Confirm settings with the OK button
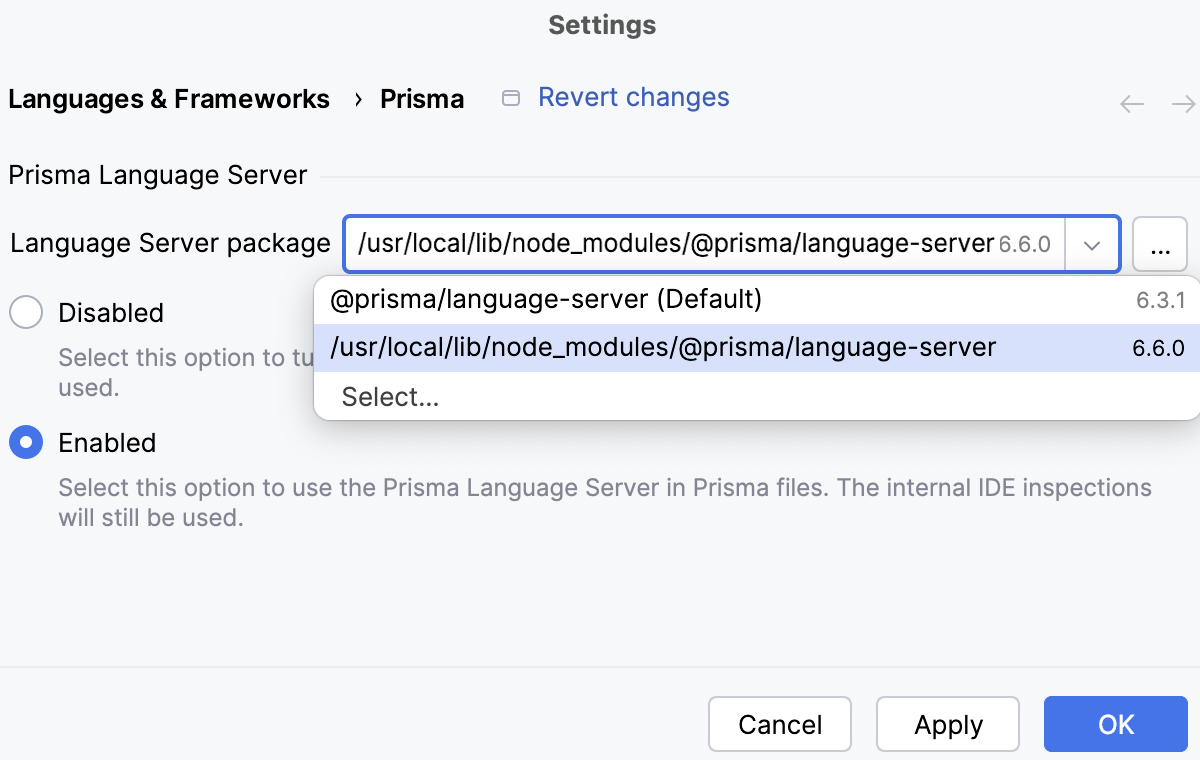Viewport: 1200px width, 760px height. (1115, 724)
